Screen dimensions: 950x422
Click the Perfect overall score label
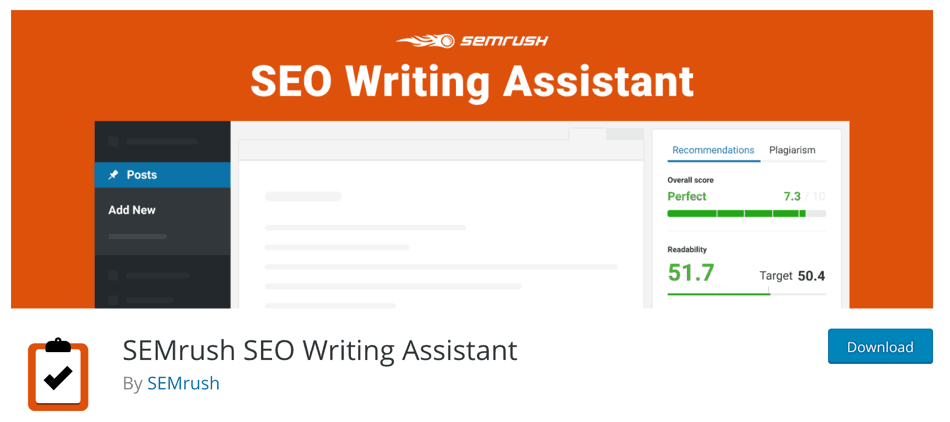[x=686, y=196]
